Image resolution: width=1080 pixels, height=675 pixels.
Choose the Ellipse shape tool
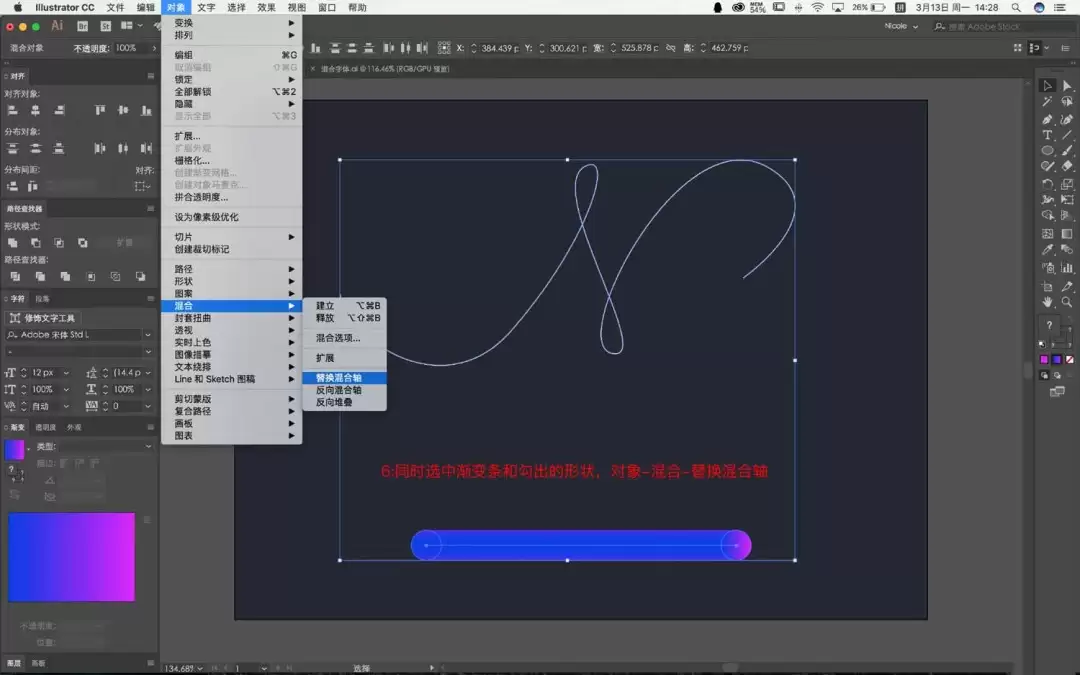tap(1047, 150)
